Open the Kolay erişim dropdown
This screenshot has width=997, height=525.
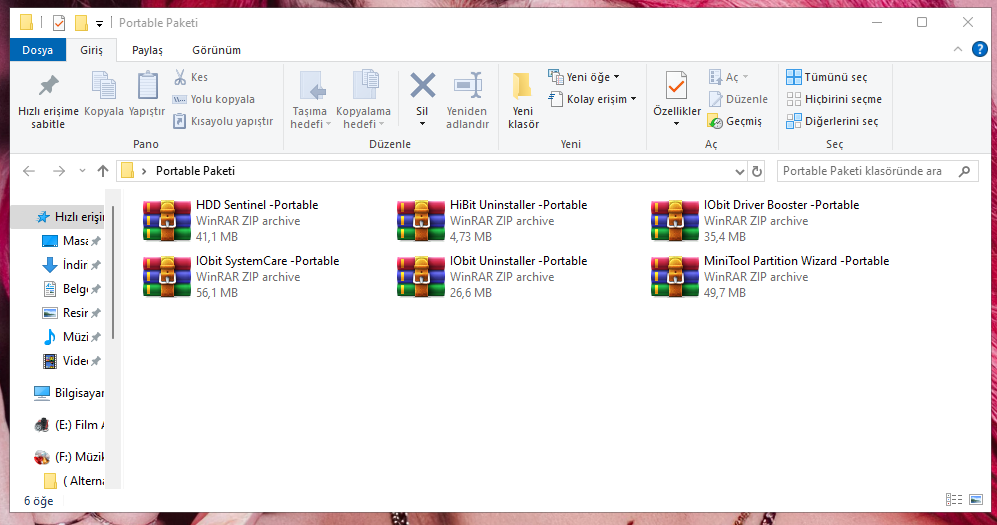click(x=592, y=99)
